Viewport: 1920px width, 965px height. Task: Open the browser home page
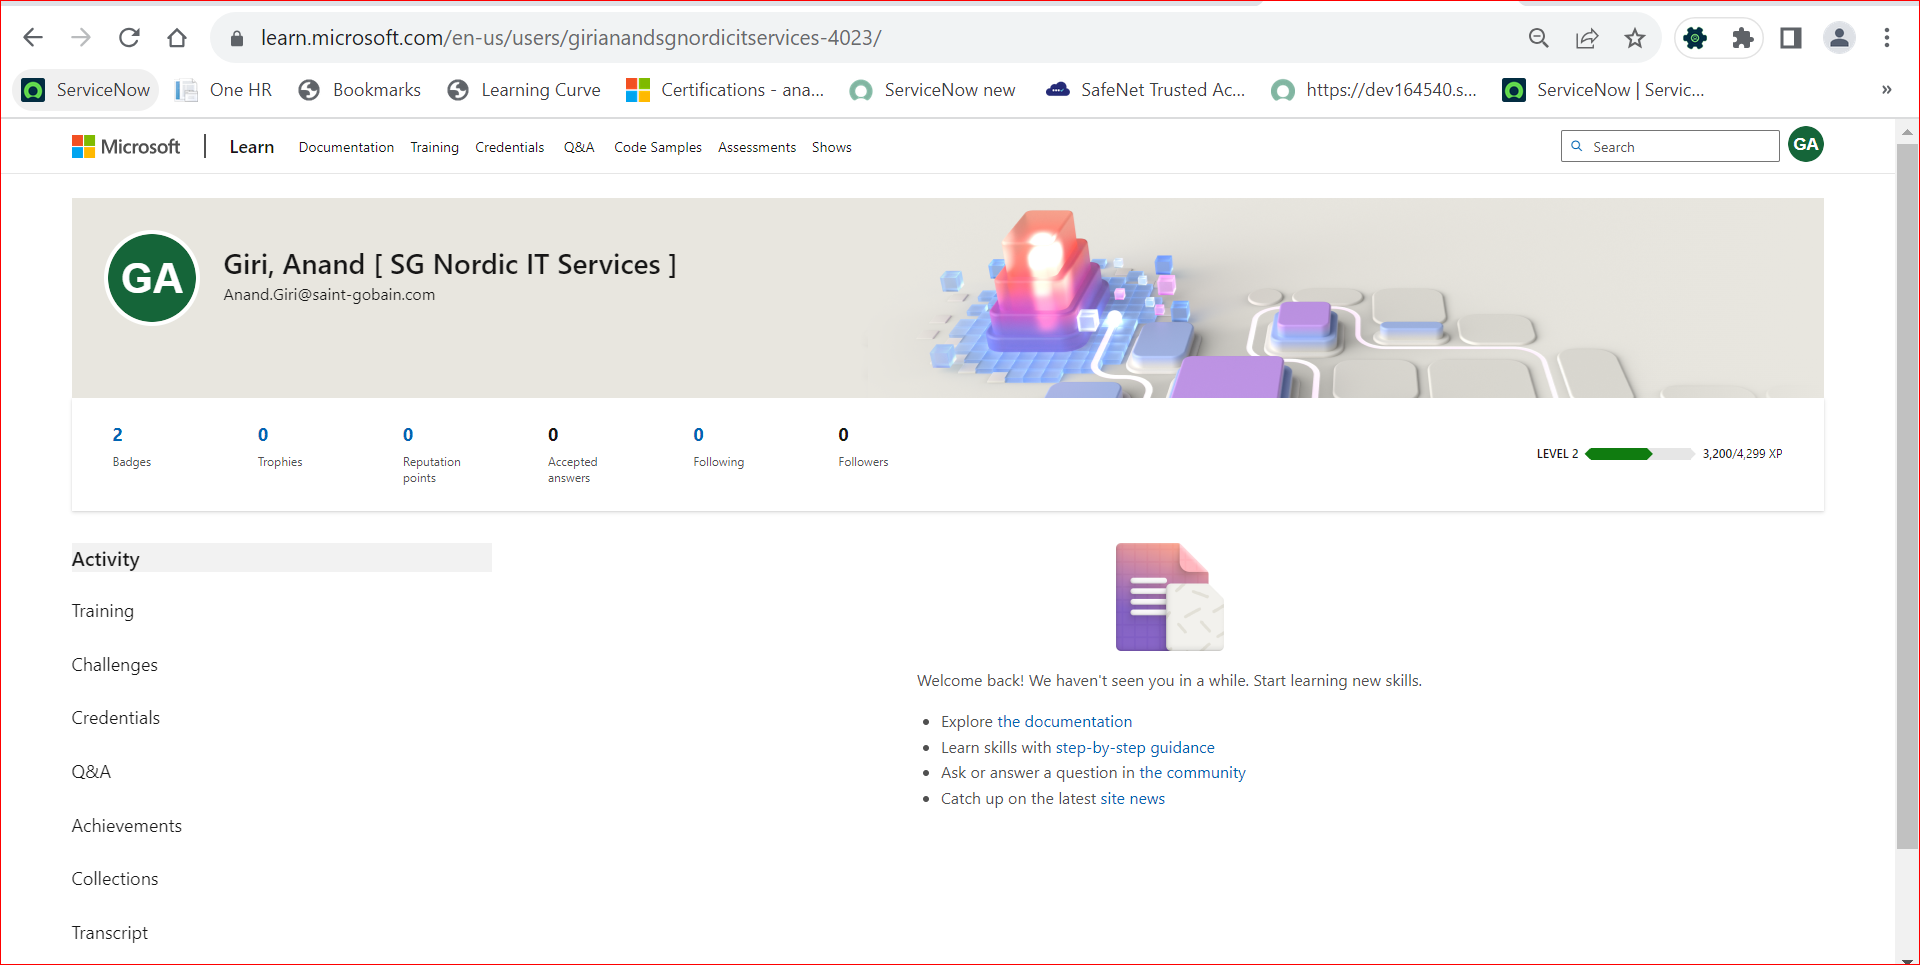[177, 38]
